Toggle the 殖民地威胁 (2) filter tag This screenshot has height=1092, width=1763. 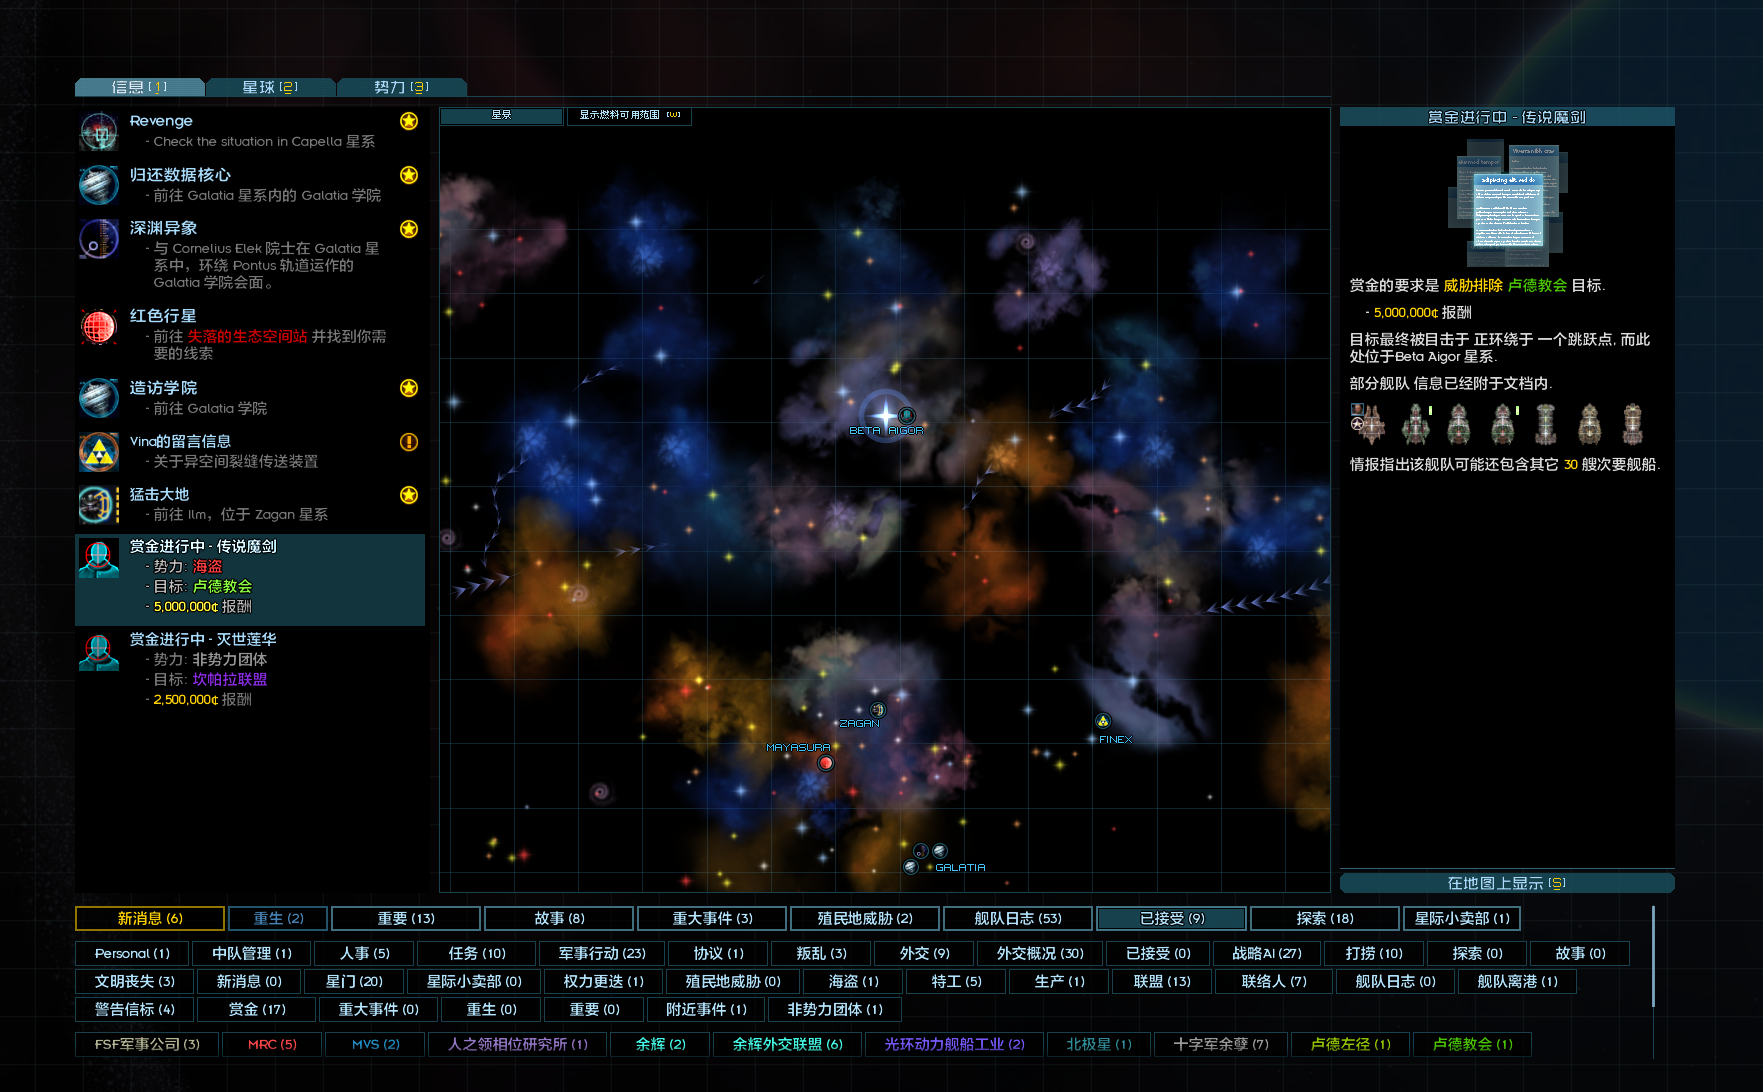pyautogui.click(x=865, y=918)
